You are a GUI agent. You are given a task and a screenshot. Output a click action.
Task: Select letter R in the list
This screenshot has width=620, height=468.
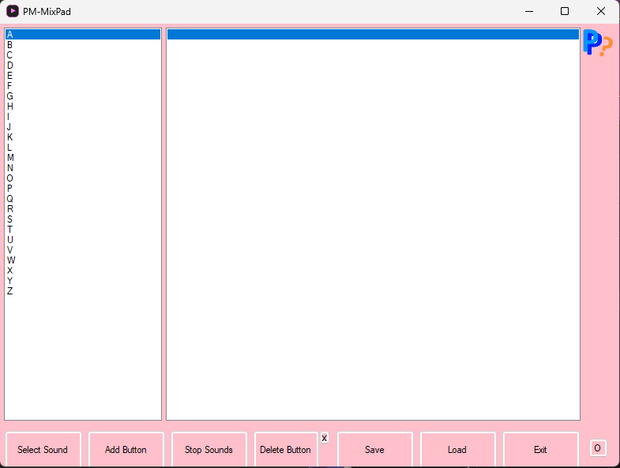[x=83, y=209]
